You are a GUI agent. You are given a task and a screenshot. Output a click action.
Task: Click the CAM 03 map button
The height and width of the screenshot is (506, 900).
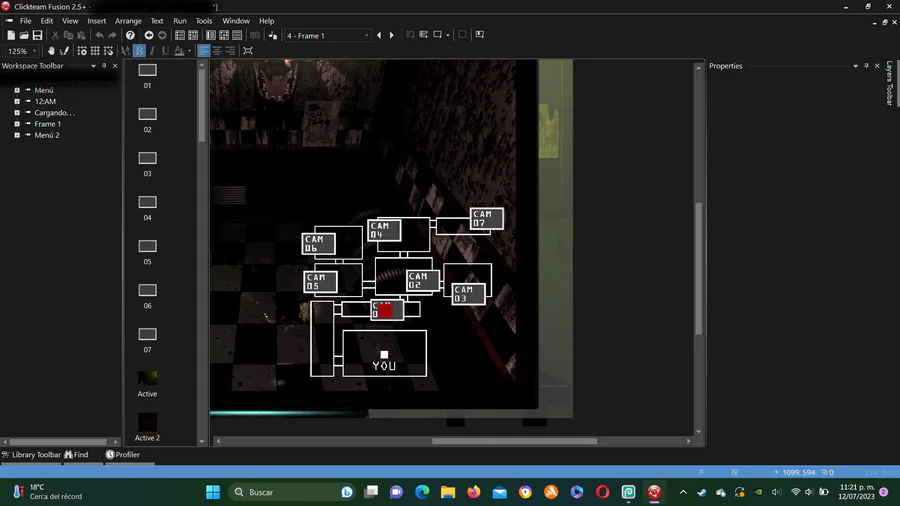click(468, 294)
